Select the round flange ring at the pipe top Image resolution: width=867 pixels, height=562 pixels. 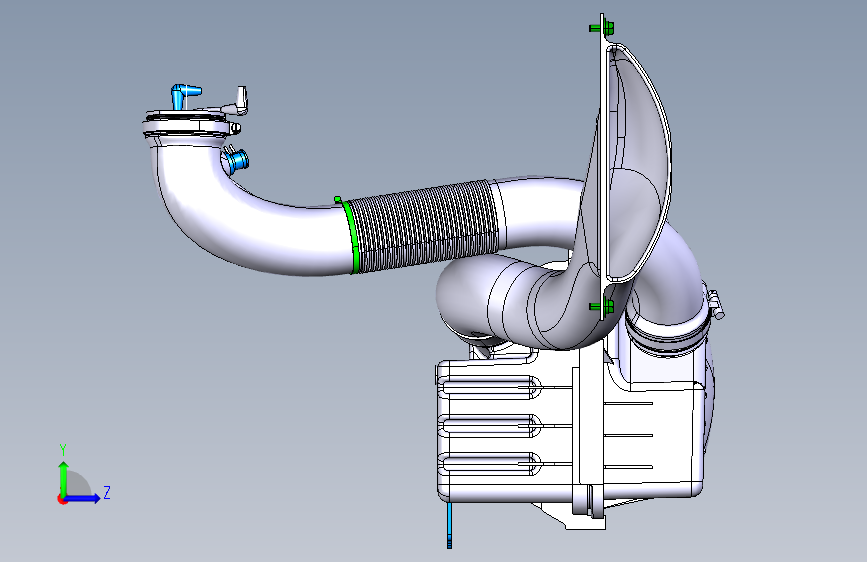(x=188, y=126)
